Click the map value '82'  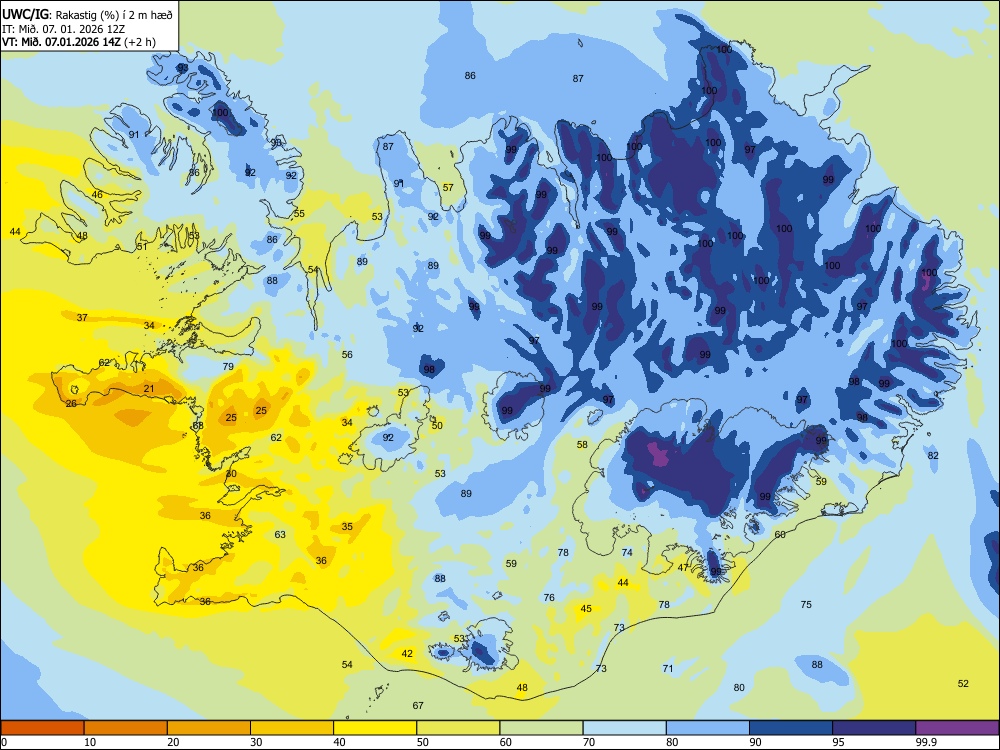934,455
